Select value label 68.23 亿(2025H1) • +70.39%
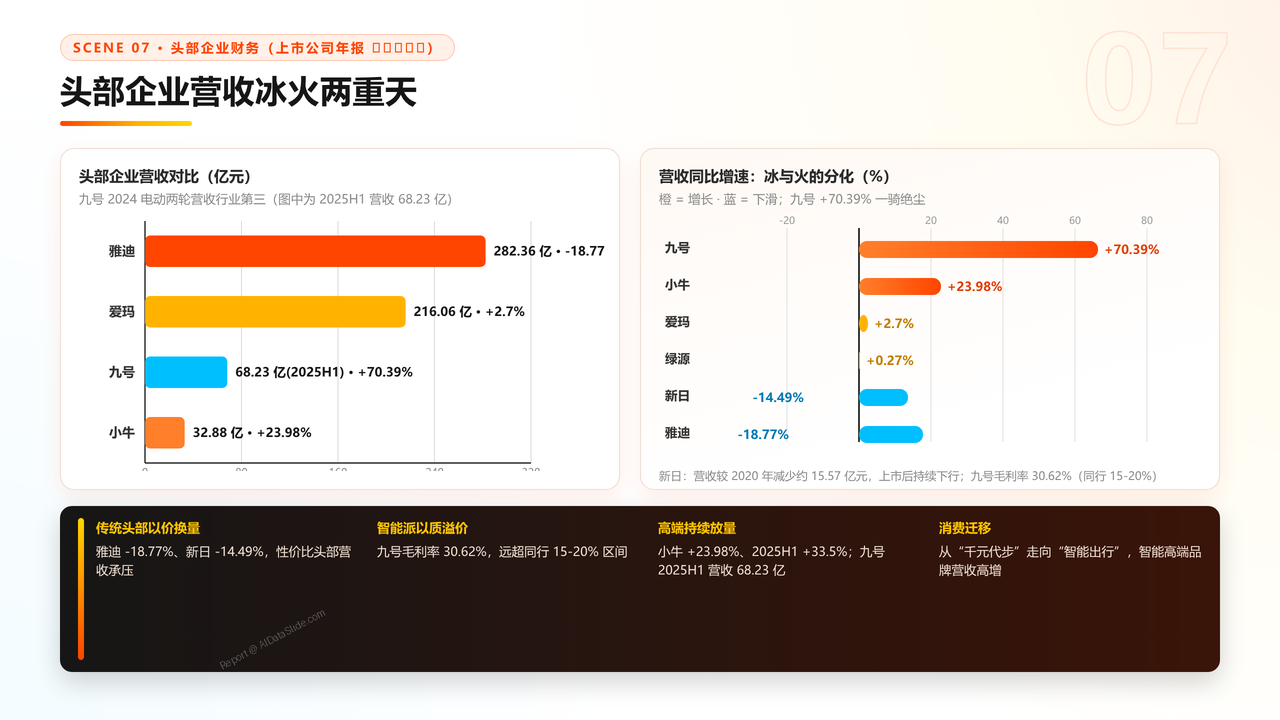This screenshot has width=1280, height=720. (324, 372)
